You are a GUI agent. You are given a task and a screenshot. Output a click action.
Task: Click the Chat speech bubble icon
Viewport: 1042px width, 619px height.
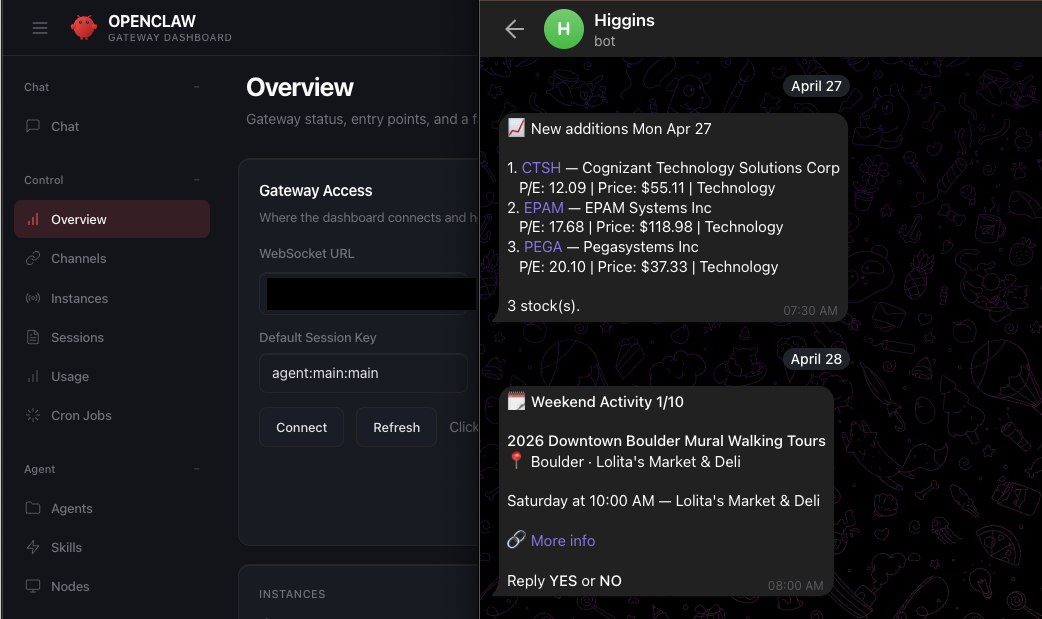point(33,126)
